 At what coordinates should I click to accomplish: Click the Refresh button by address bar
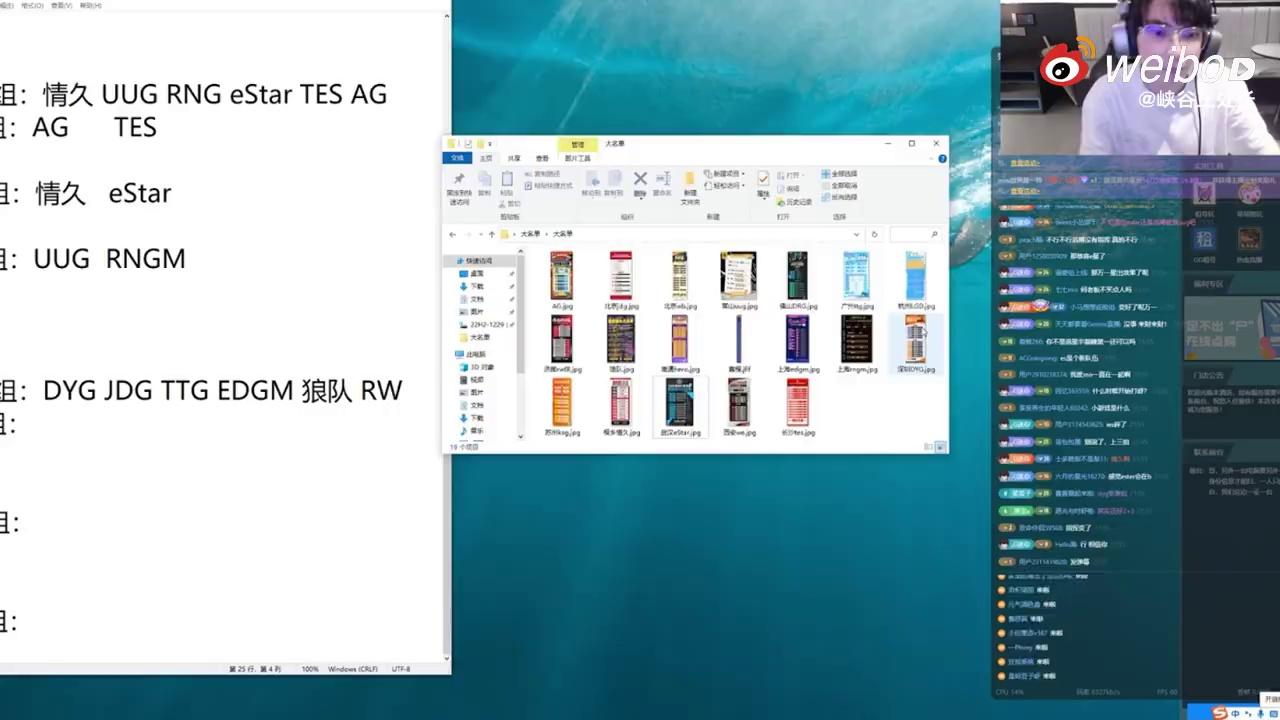coord(874,234)
